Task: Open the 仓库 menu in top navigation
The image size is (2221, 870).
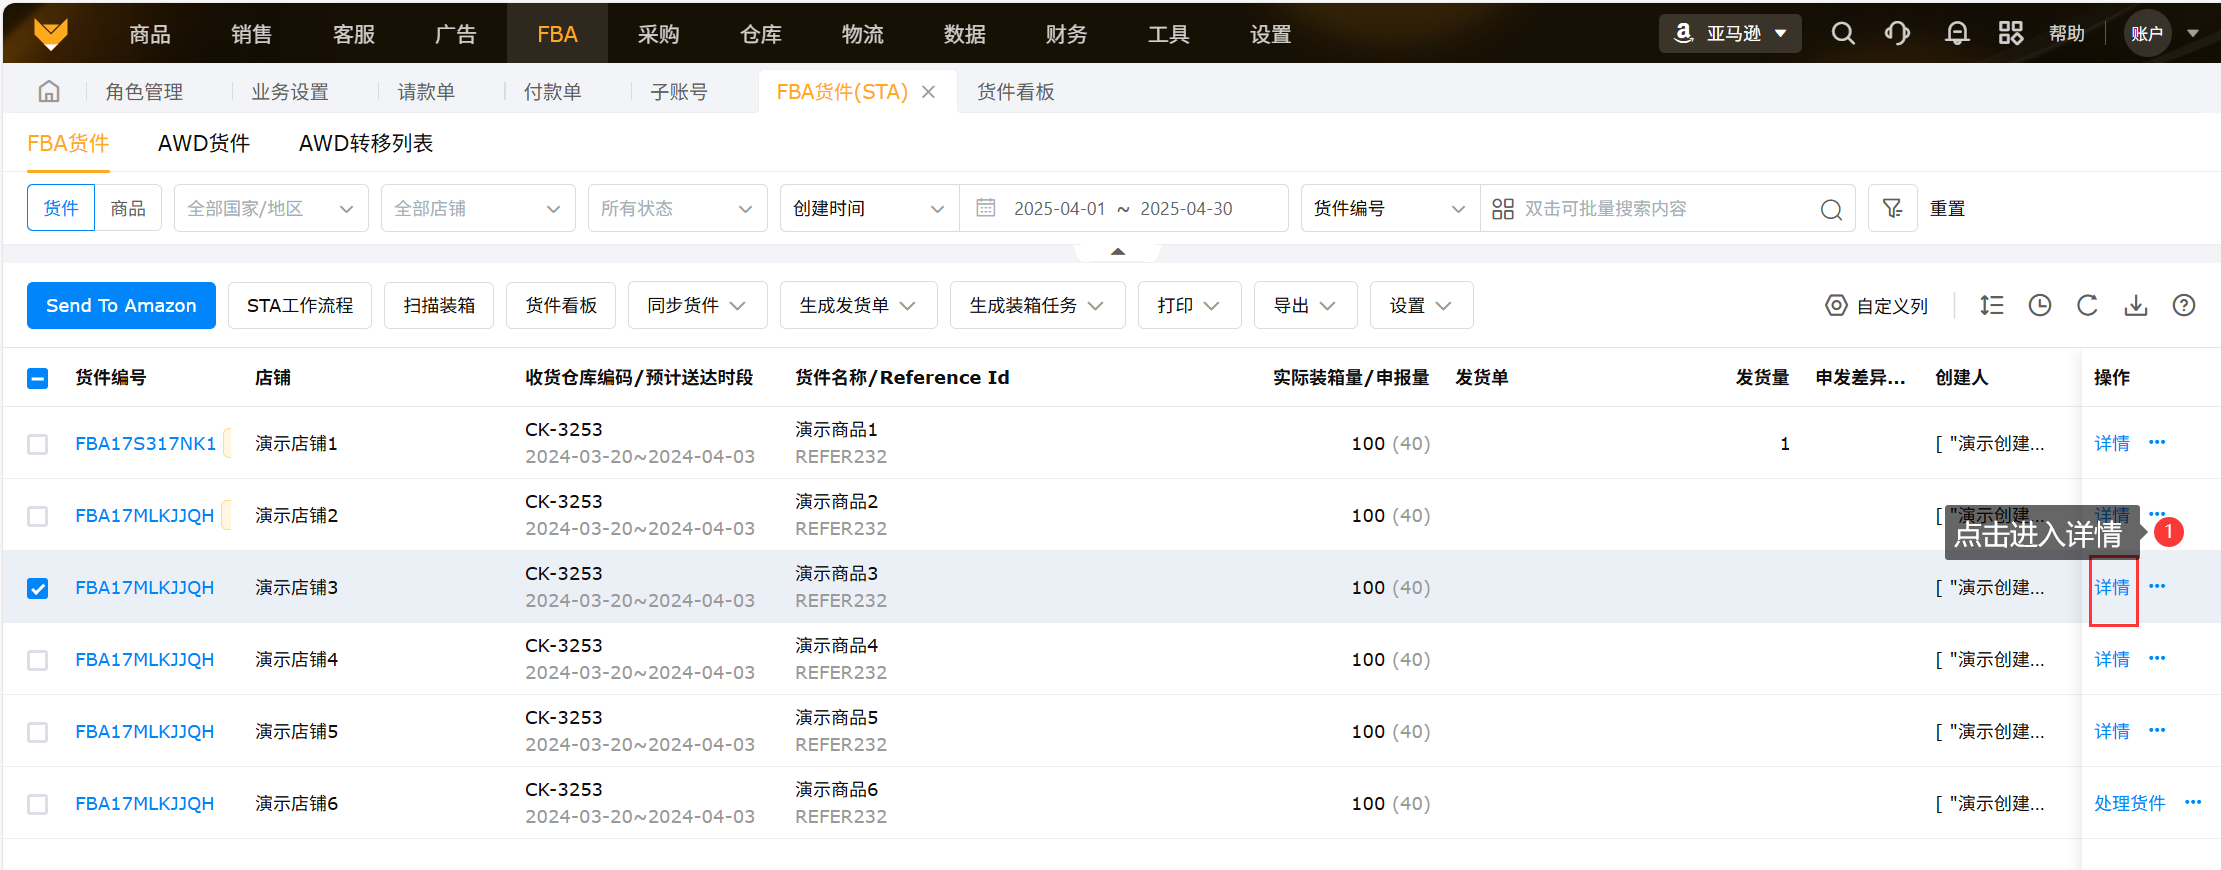Action: tap(760, 34)
